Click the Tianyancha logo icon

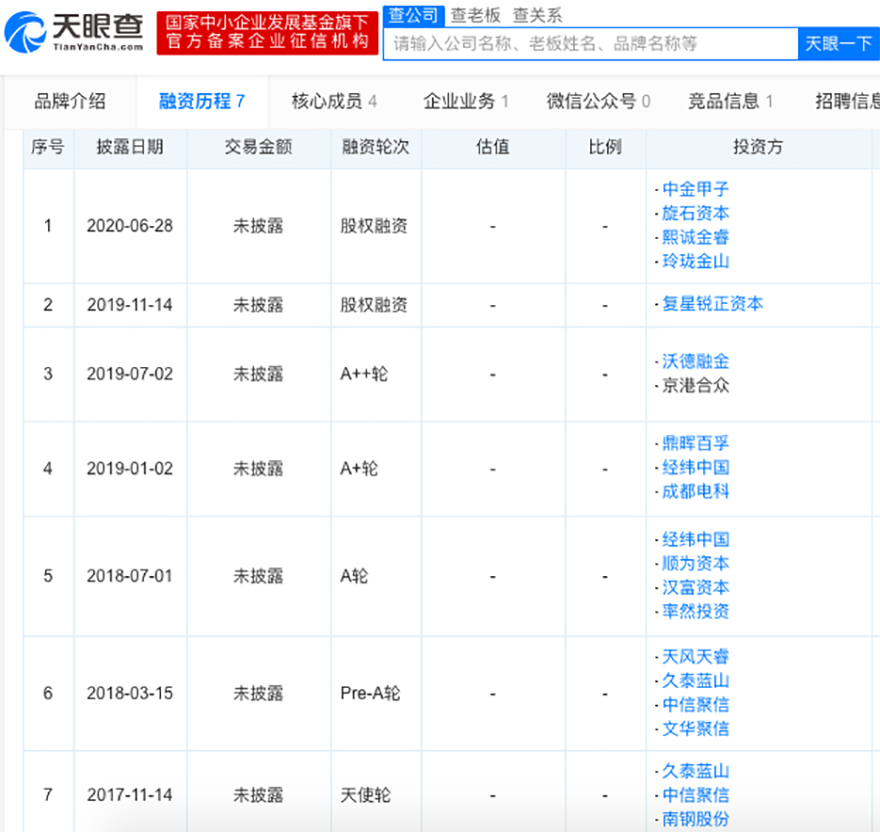[x=25, y=33]
